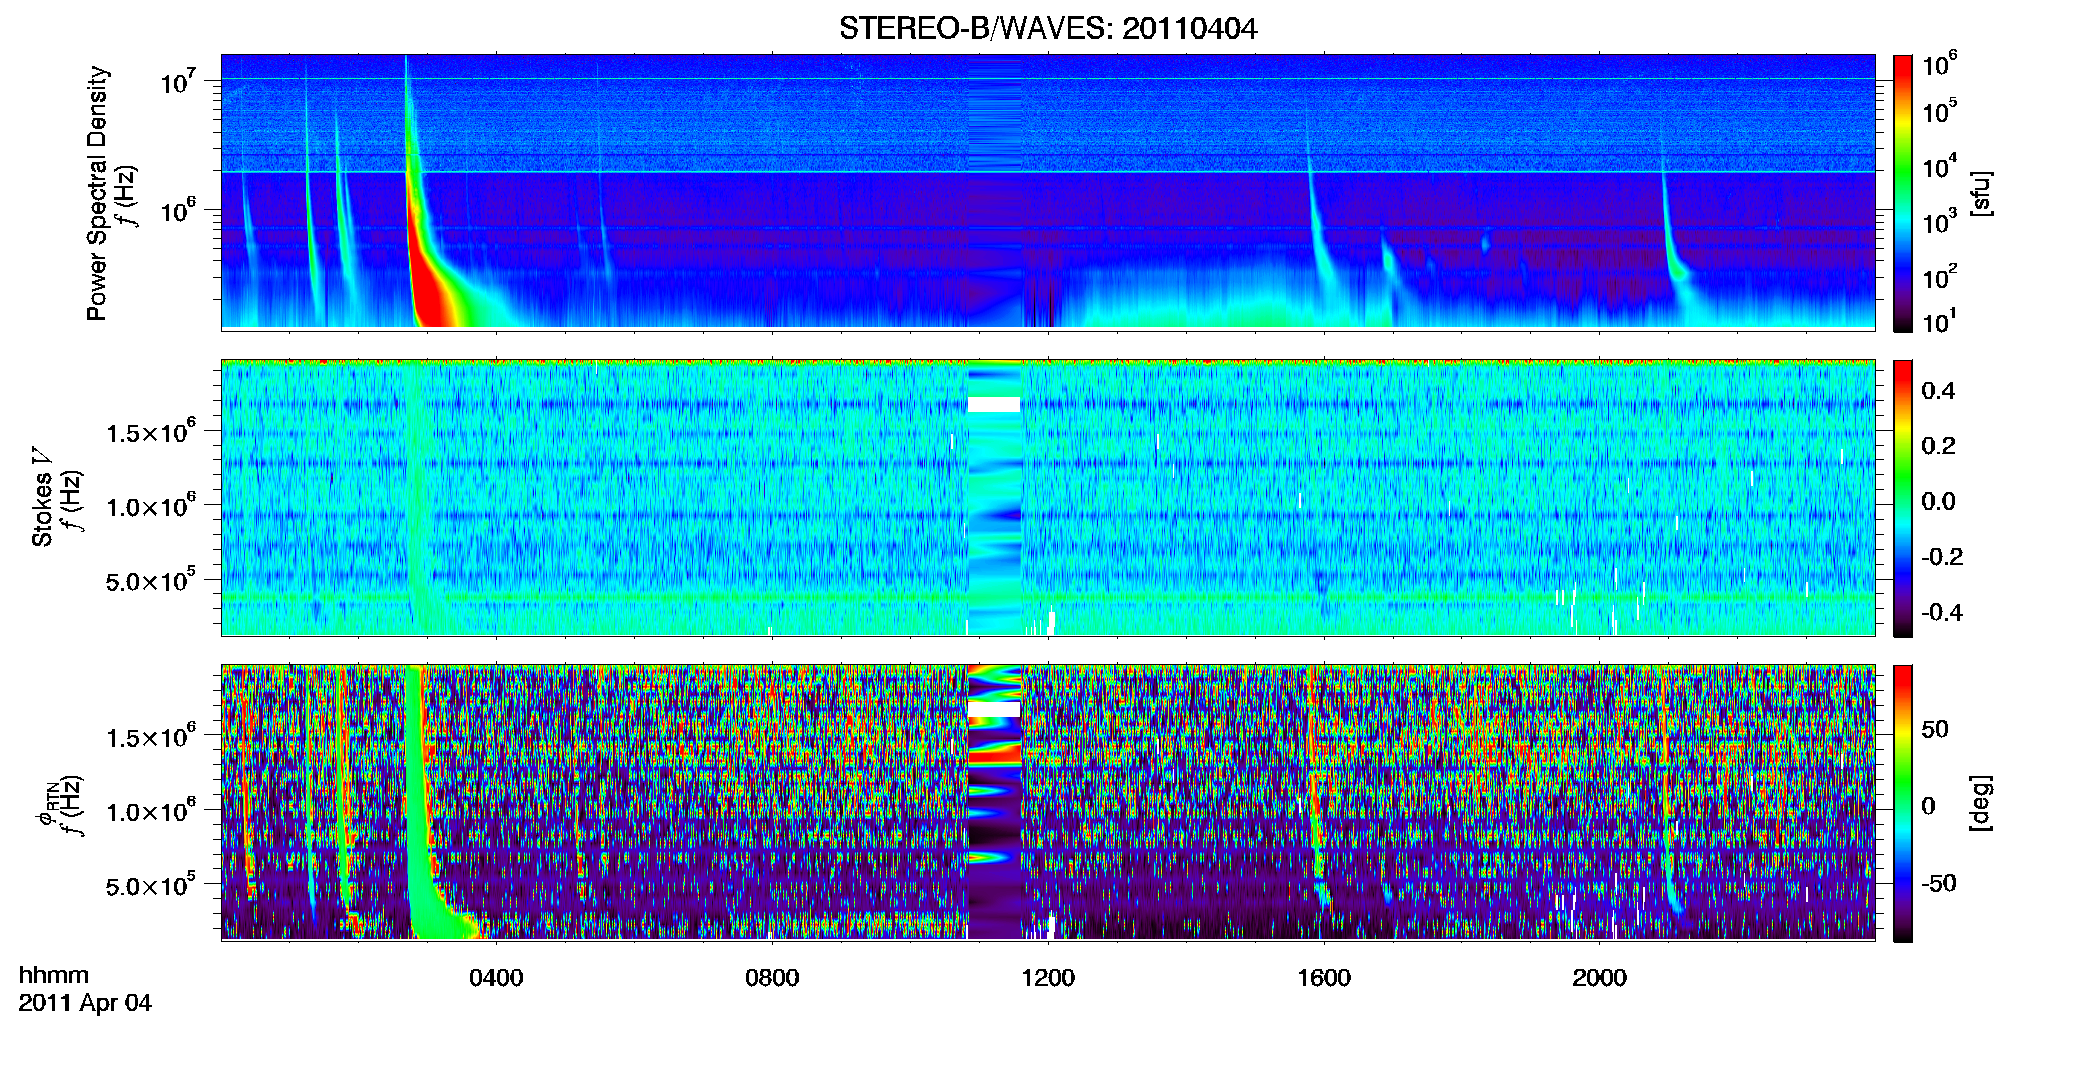Select the hhmm time format label
This screenshot has height=1080, width=2096.
click(x=54, y=975)
